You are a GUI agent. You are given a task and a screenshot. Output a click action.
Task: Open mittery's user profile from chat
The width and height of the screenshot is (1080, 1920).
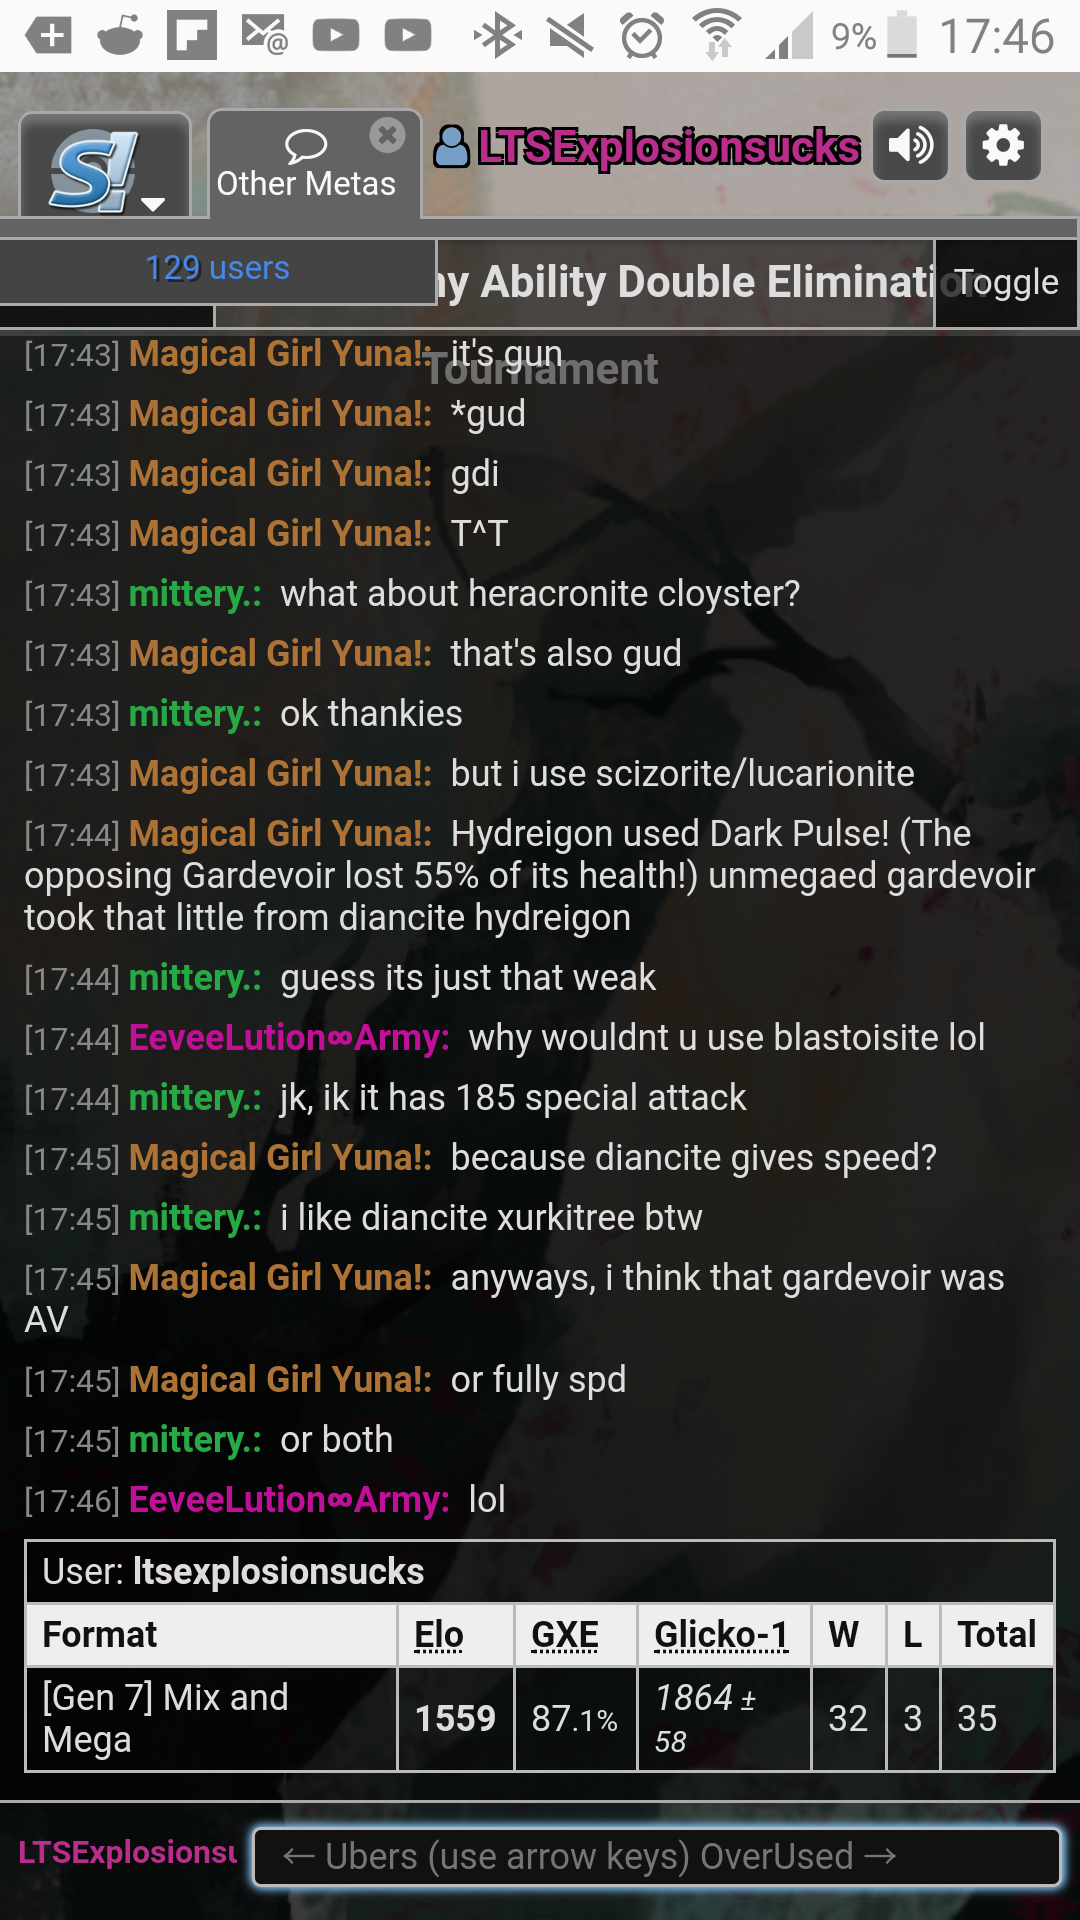(195, 594)
